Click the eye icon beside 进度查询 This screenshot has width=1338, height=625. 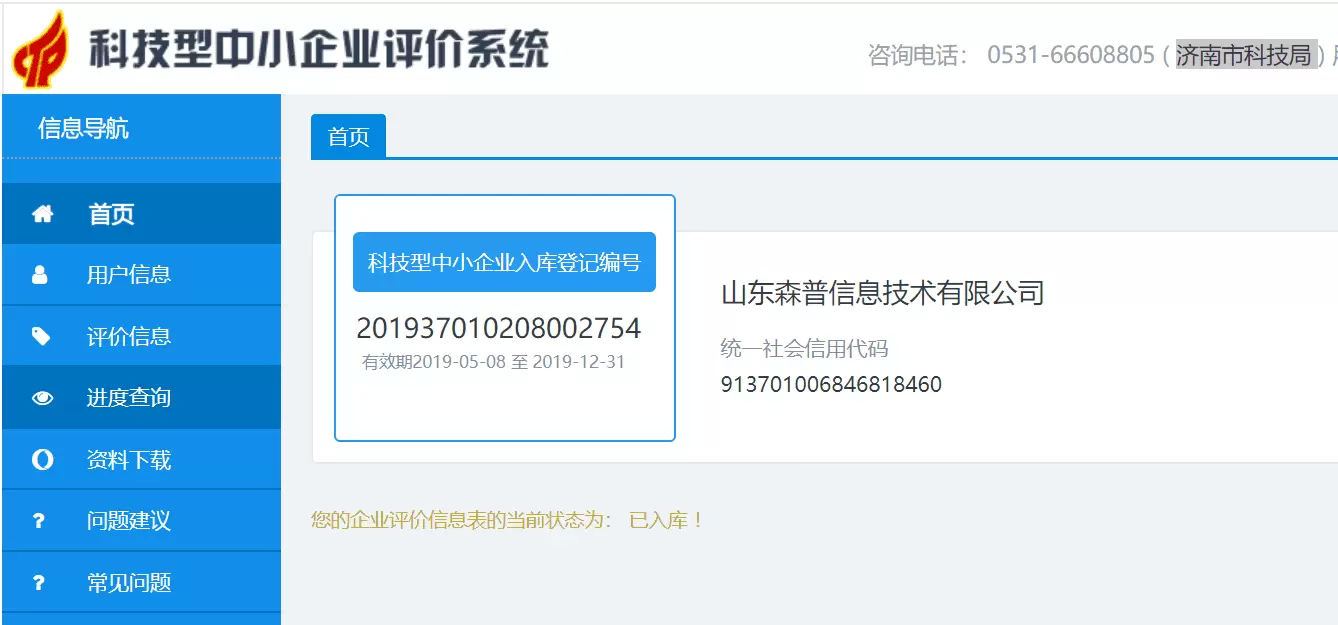coord(42,398)
